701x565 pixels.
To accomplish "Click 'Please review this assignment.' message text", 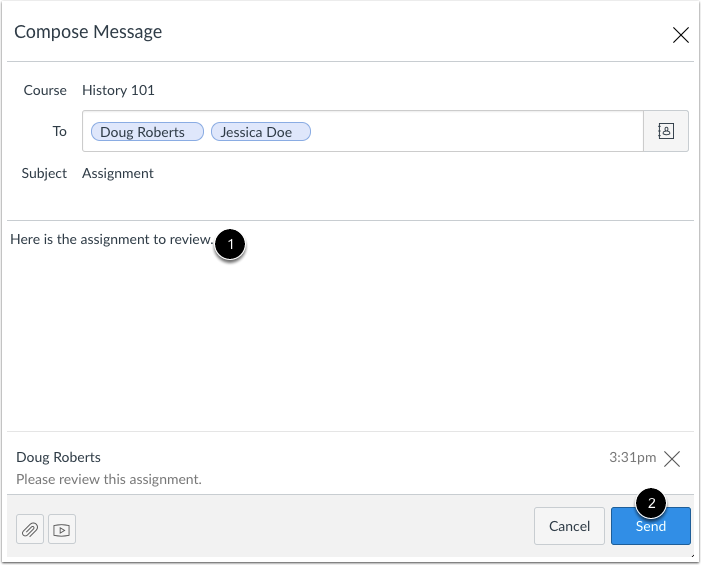I will click(x=109, y=479).
